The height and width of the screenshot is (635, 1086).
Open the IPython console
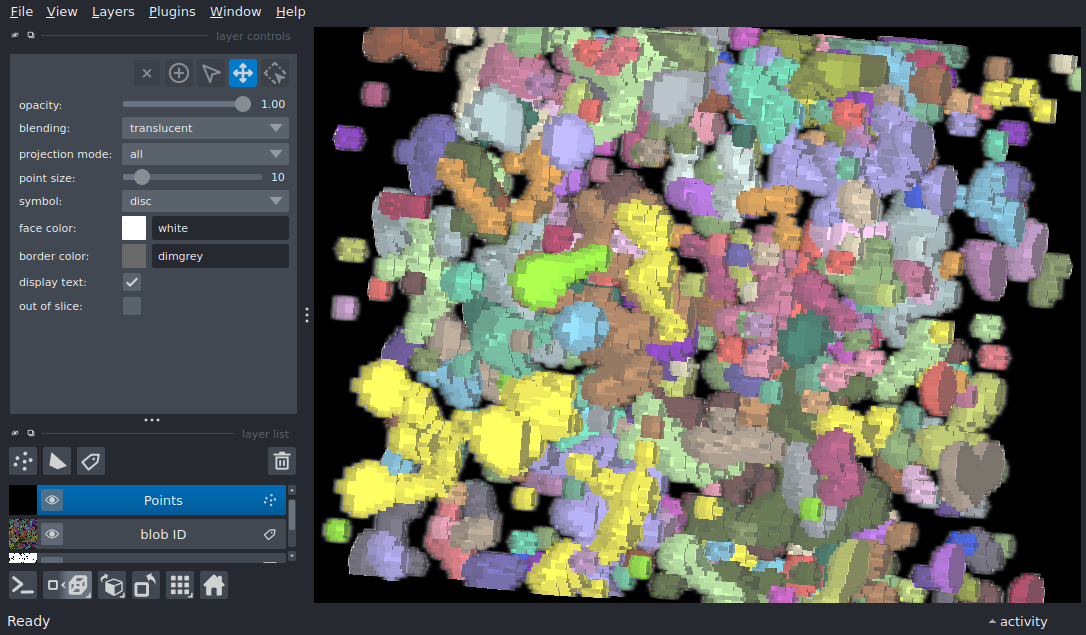point(23,586)
